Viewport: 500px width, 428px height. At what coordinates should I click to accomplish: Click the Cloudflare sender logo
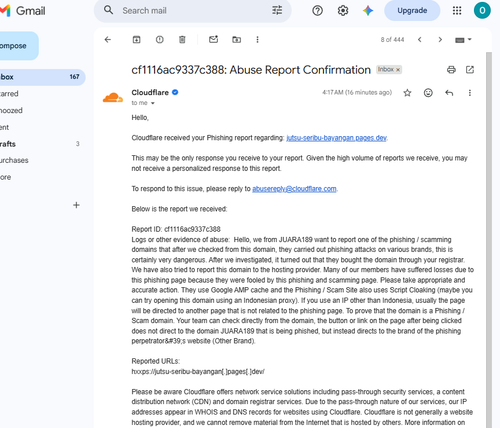click(x=113, y=98)
